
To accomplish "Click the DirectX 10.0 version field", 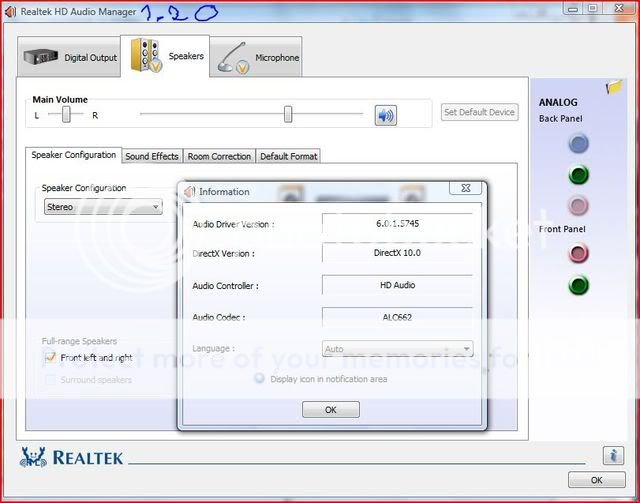I will tap(398, 253).
